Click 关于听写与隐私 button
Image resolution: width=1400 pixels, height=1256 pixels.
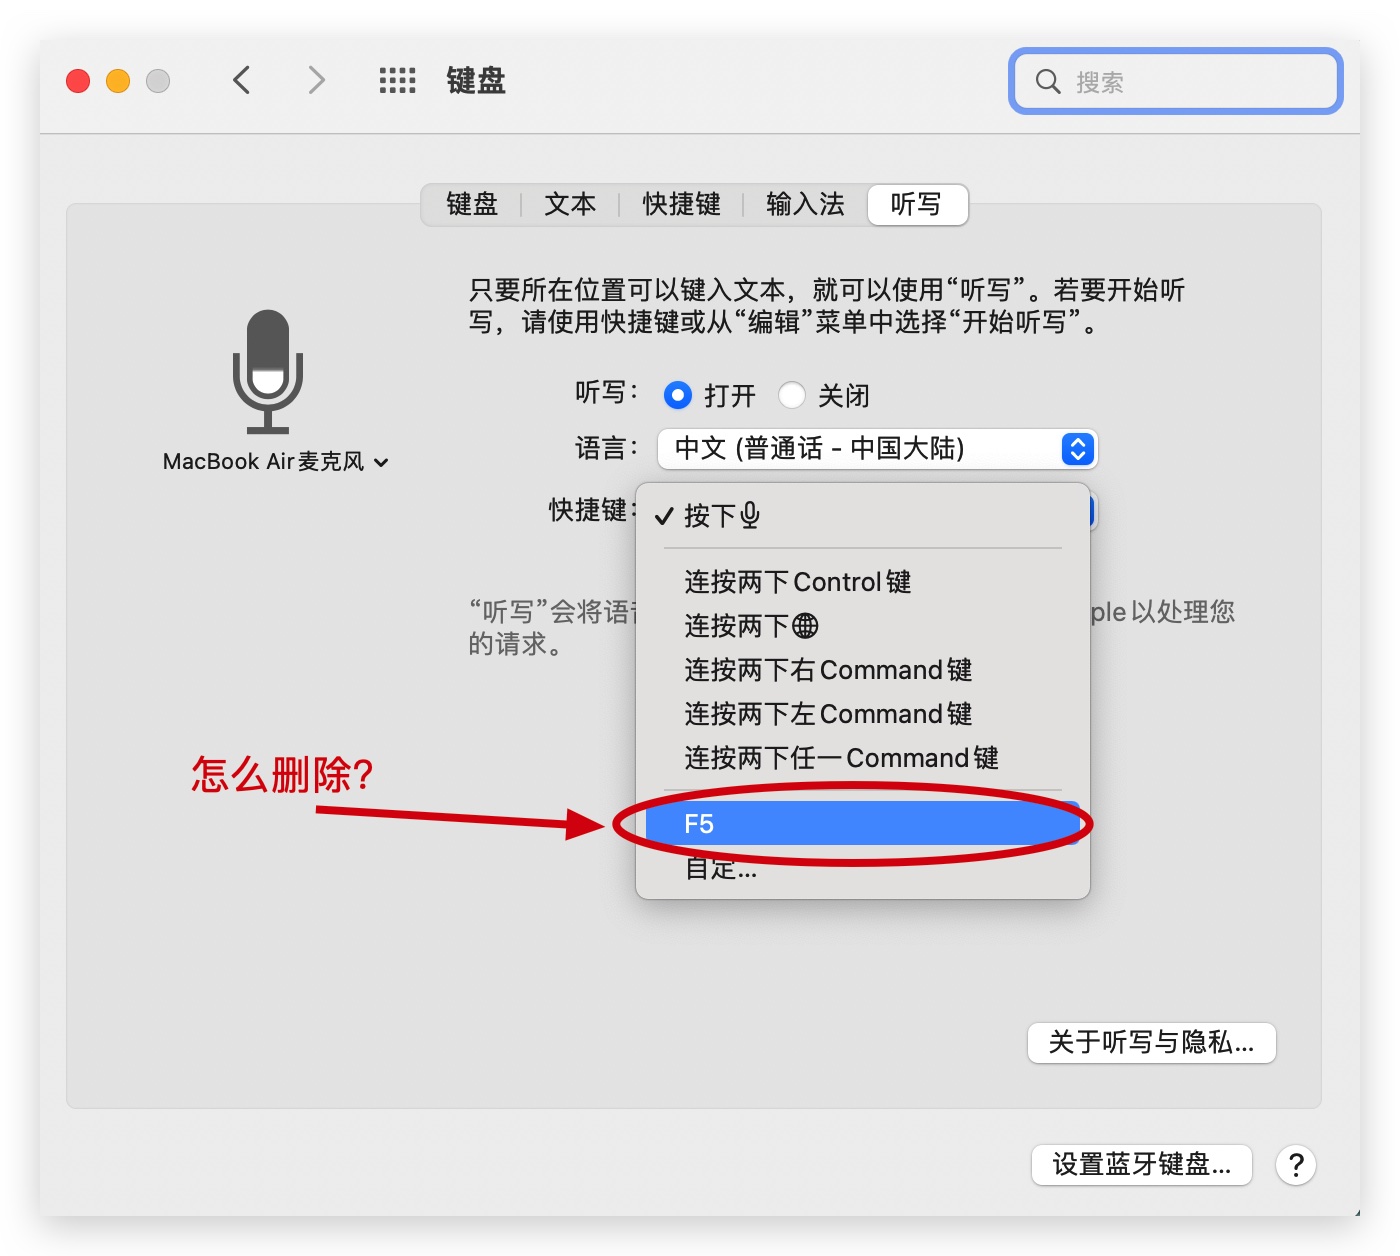pos(1151,1043)
